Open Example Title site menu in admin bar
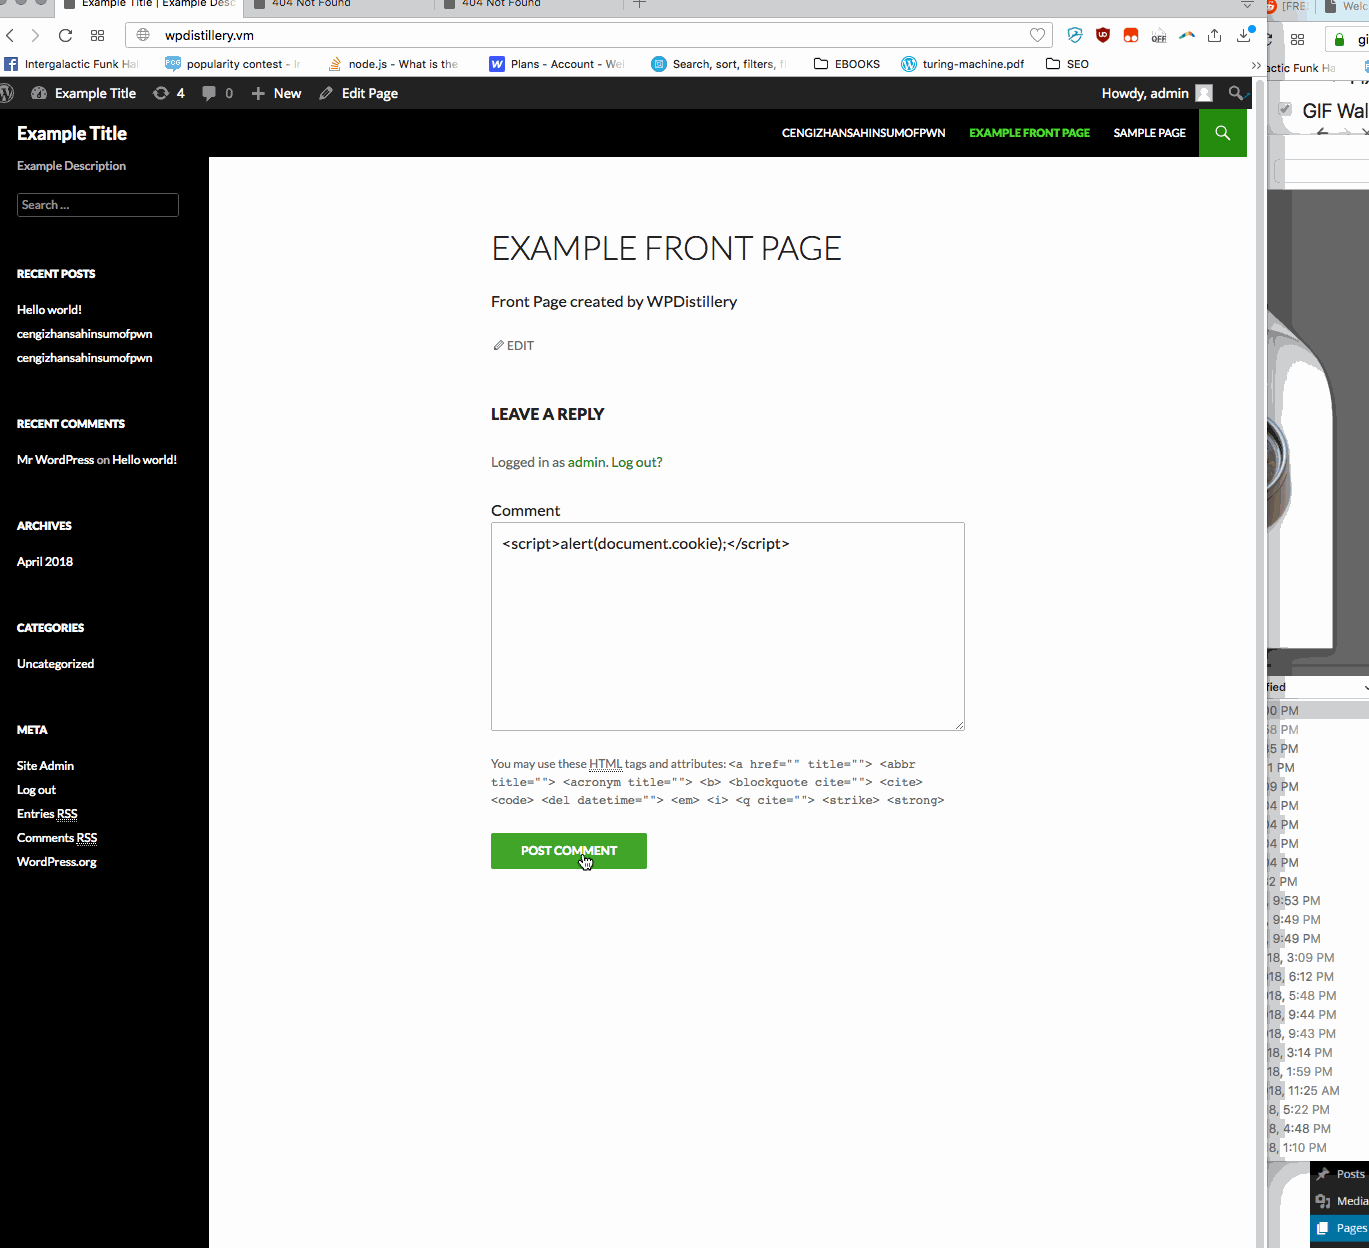 84,93
